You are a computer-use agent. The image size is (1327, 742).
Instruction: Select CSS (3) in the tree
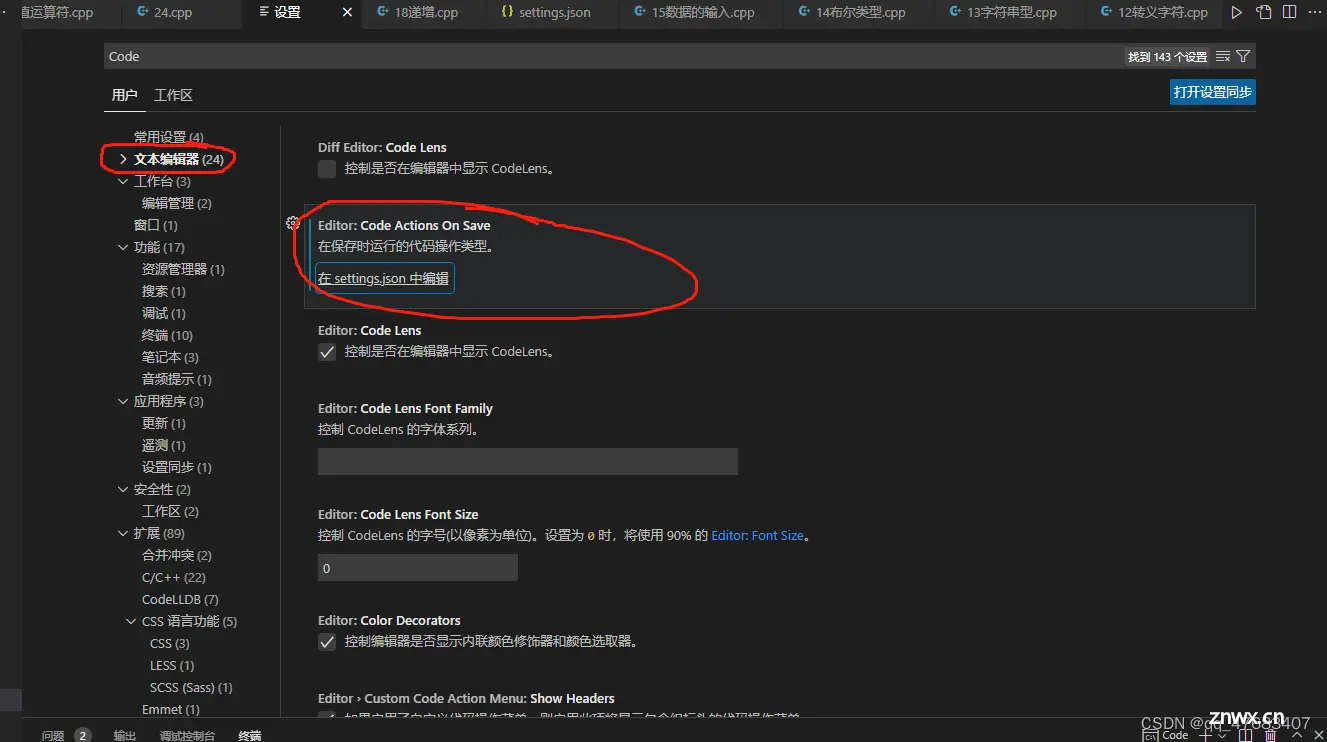click(x=169, y=643)
